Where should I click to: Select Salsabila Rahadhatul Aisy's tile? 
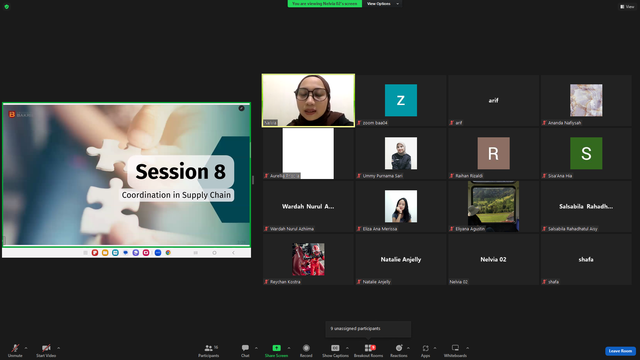586,207
